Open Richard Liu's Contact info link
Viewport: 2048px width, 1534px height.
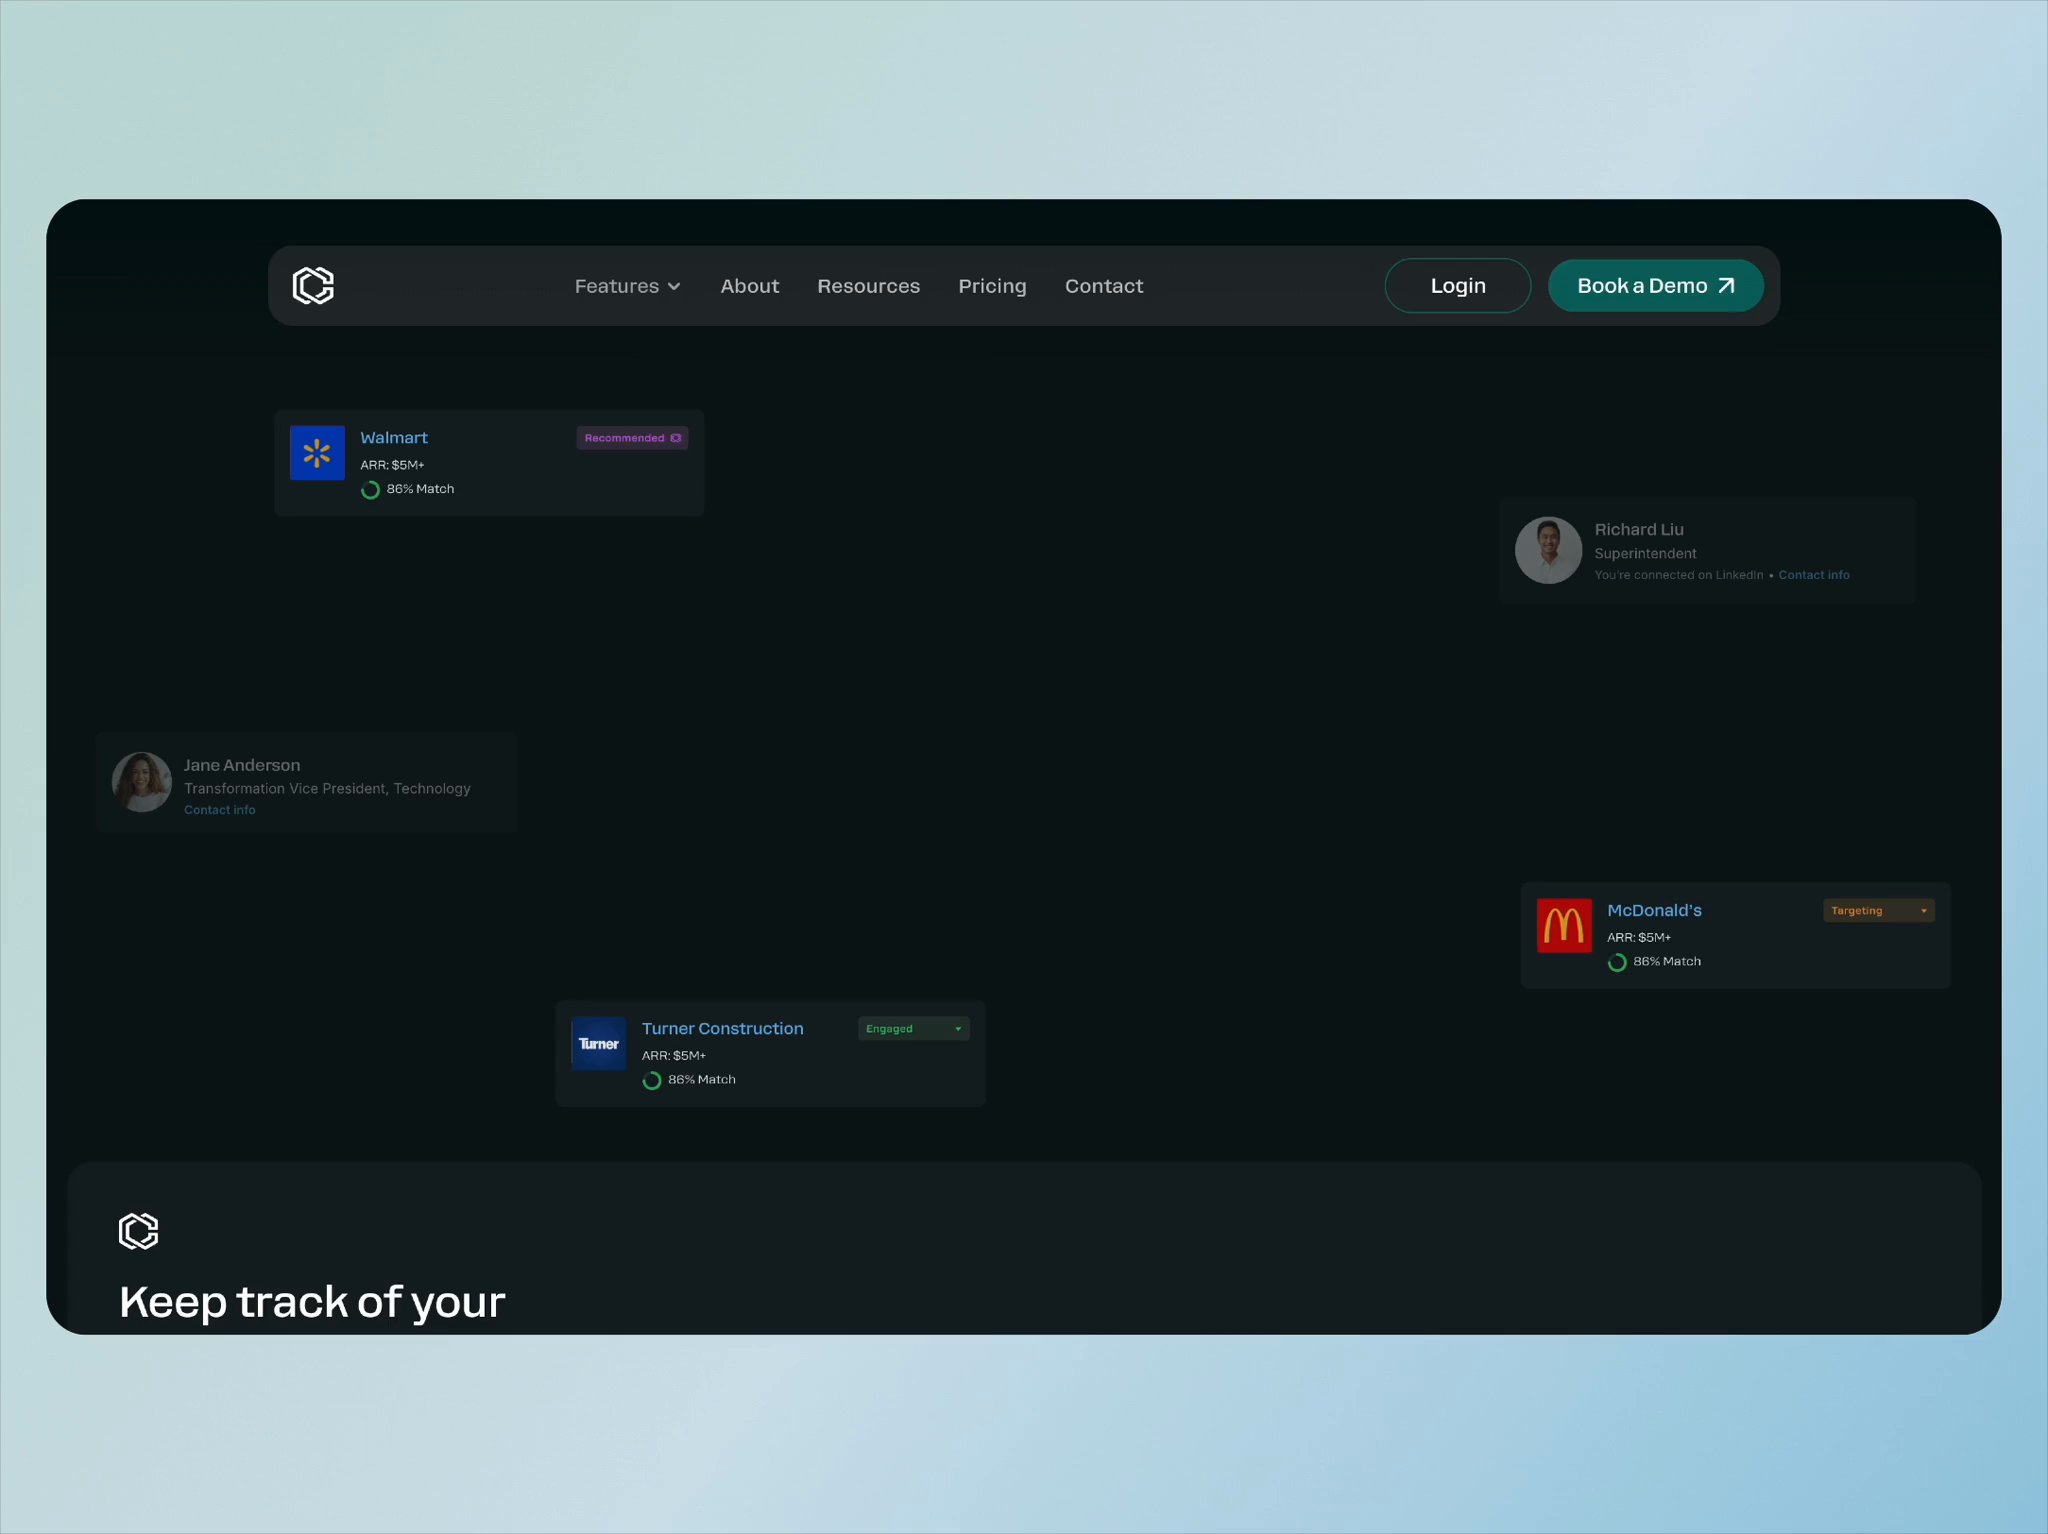pyautogui.click(x=1813, y=575)
